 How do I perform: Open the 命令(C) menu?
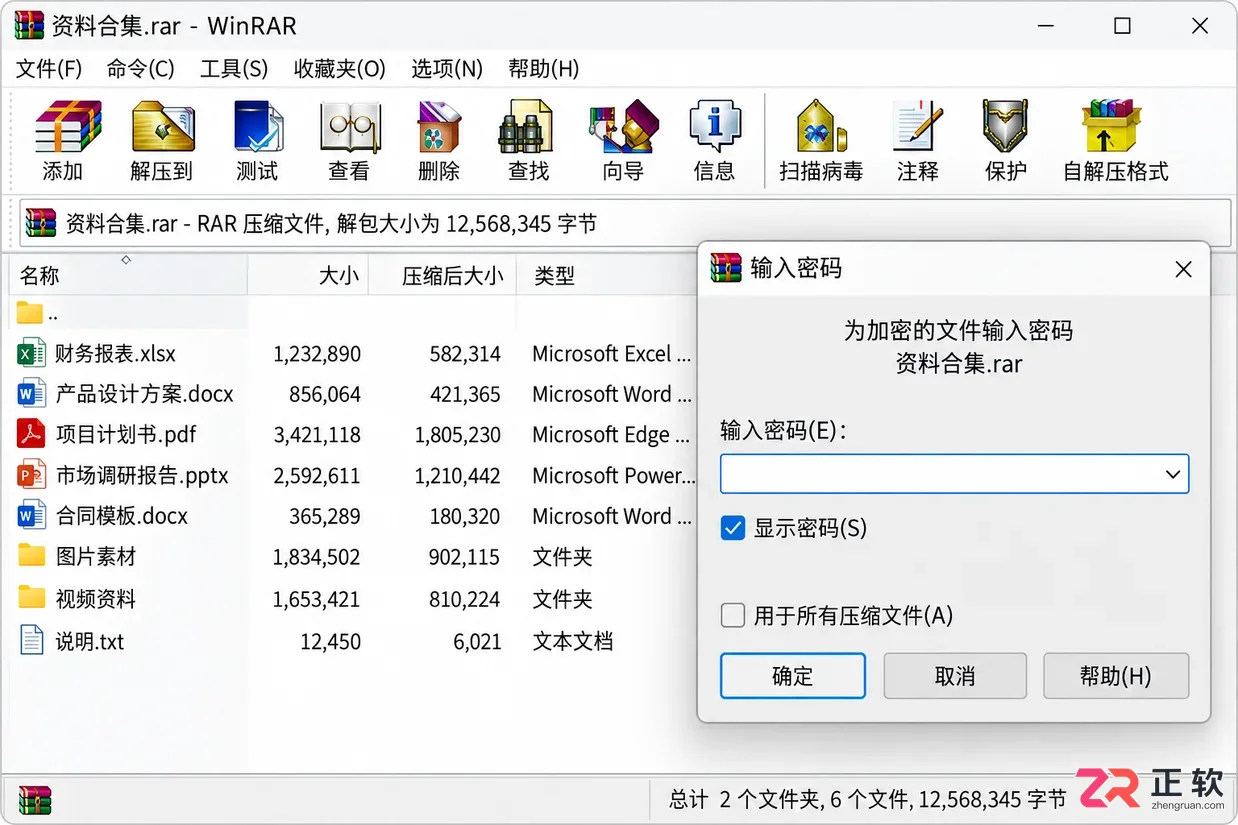(x=141, y=69)
